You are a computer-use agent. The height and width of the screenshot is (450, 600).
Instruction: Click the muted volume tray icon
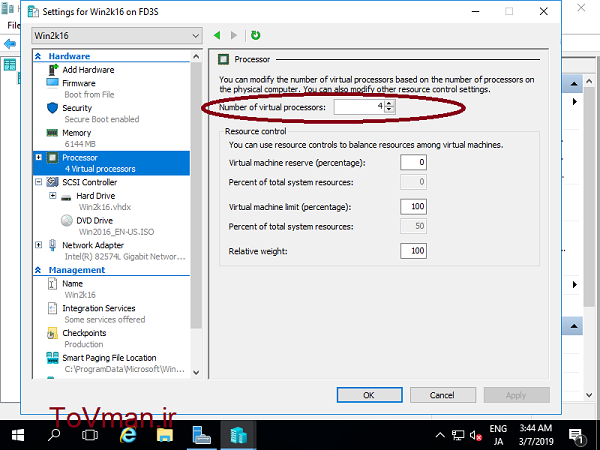tap(476, 435)
